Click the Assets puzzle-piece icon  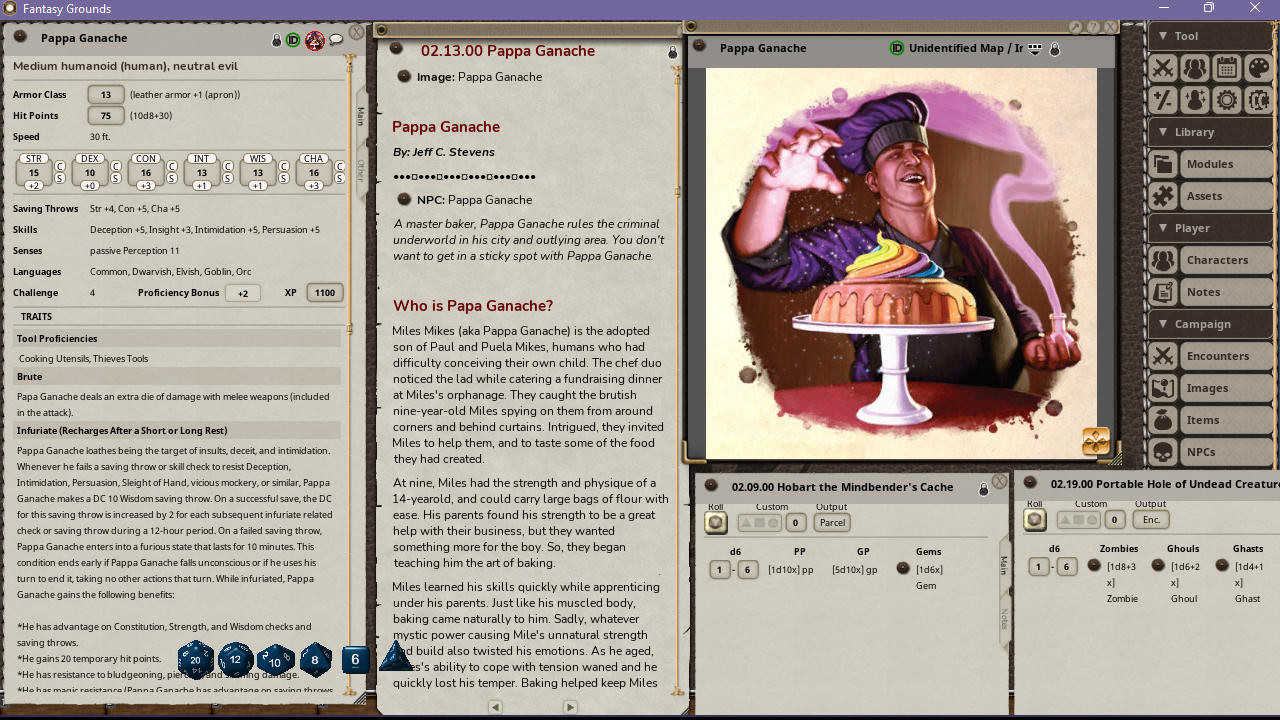(x=1163, y=195)
